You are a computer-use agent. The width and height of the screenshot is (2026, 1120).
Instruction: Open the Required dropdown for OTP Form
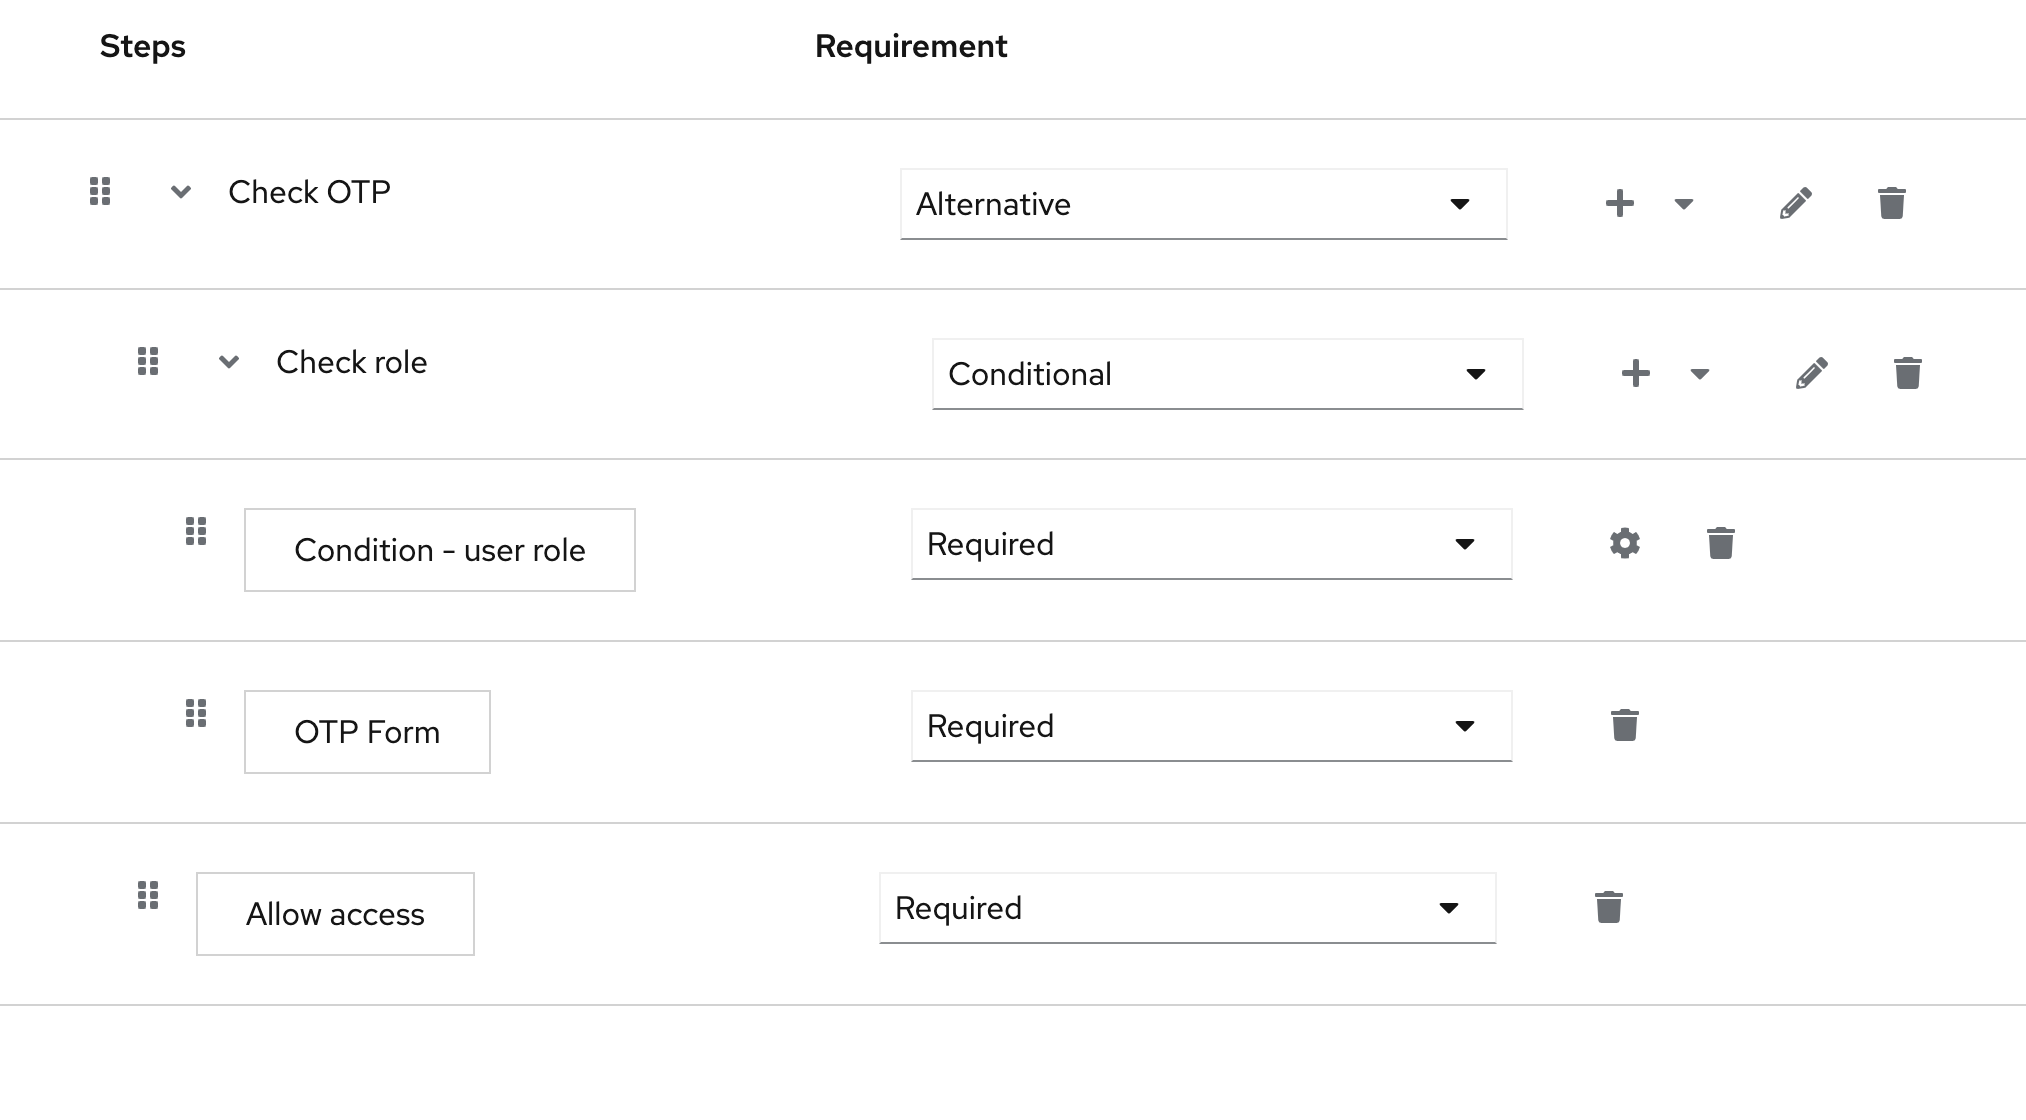pos(1211,725)
